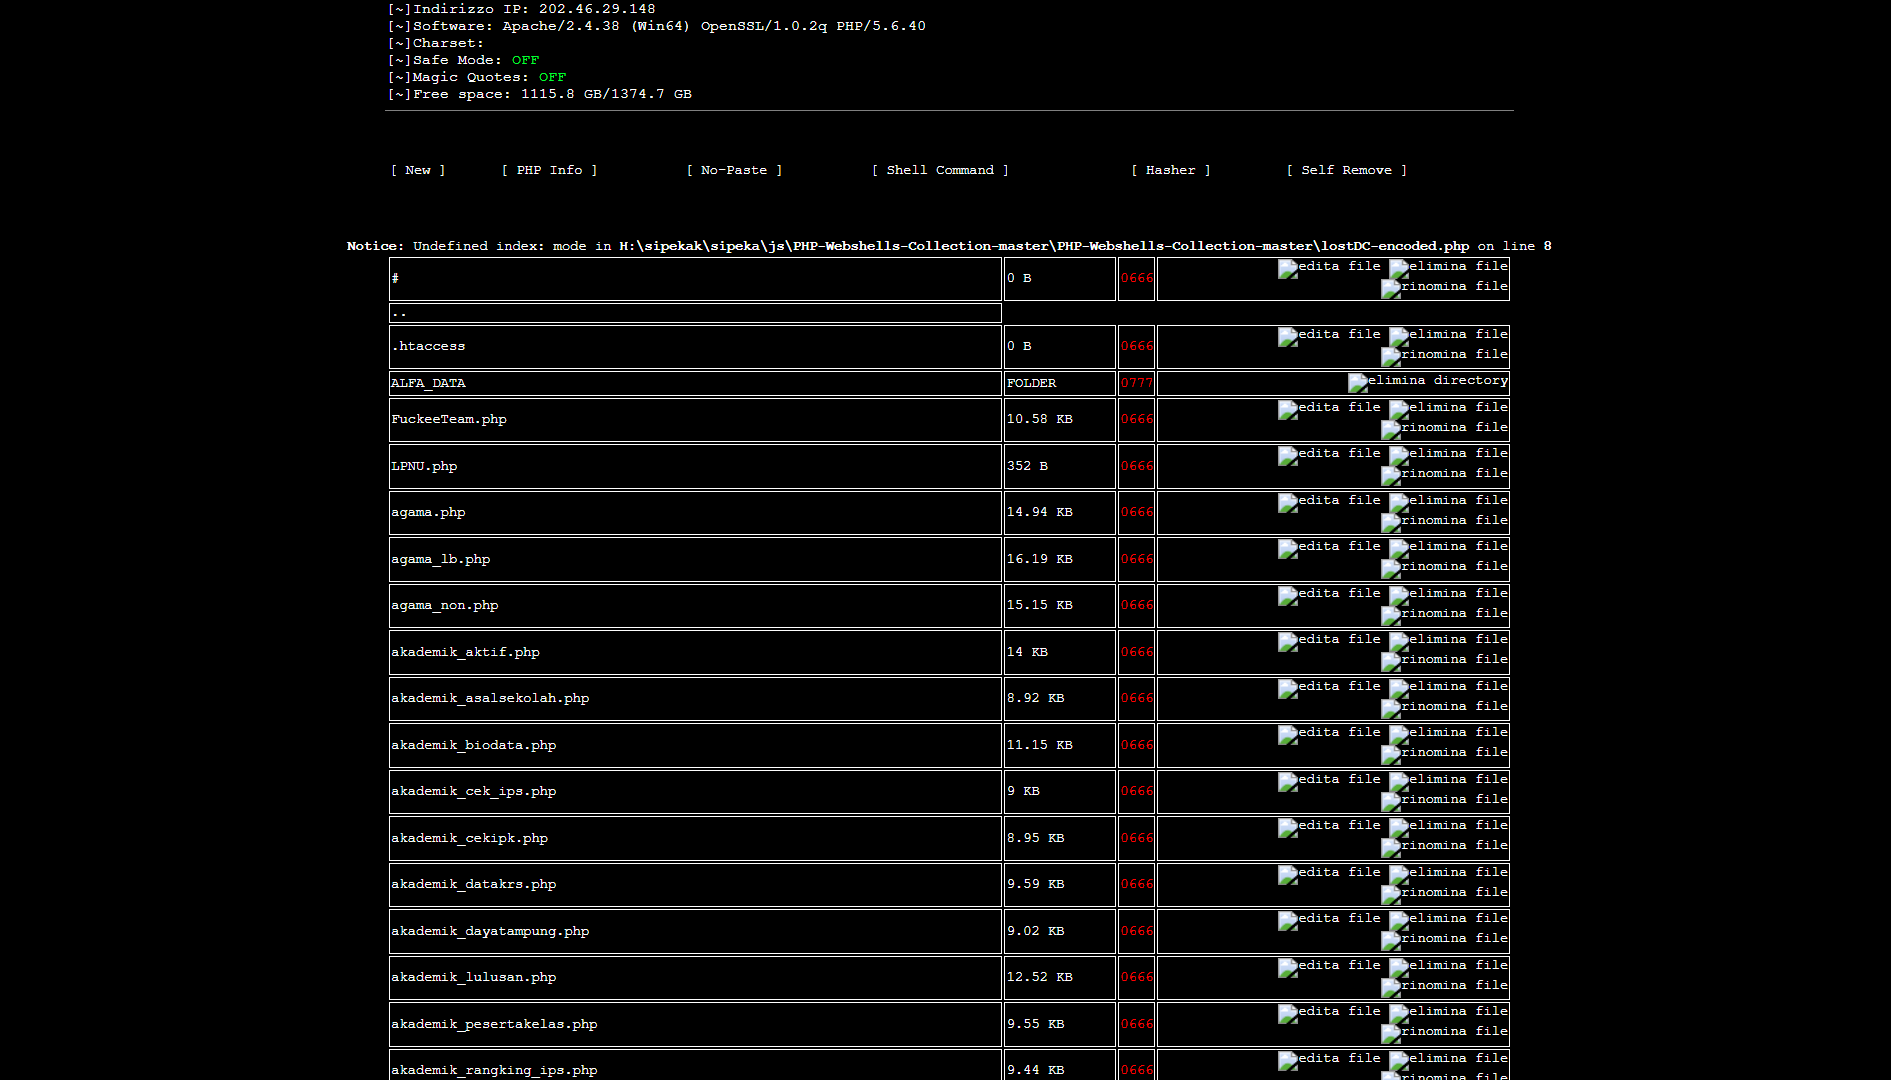The height and width of the screenshot is (1080, 1891).
Task: Open akademik_rangking_ips.php file
Action: pyautogui.click(x=494, y=1070)
